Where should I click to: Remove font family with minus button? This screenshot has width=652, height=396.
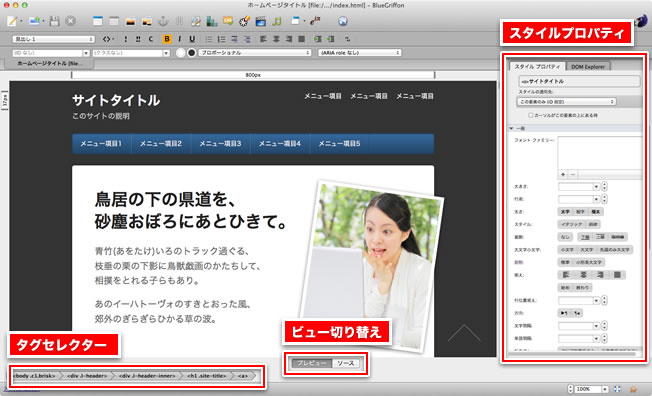573,175
